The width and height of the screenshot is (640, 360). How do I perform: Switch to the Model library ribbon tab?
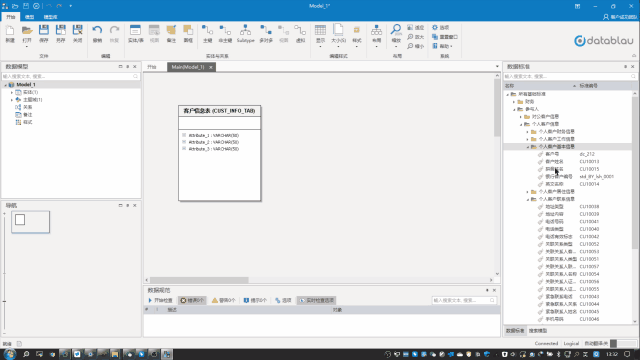(x=51, y=17)
